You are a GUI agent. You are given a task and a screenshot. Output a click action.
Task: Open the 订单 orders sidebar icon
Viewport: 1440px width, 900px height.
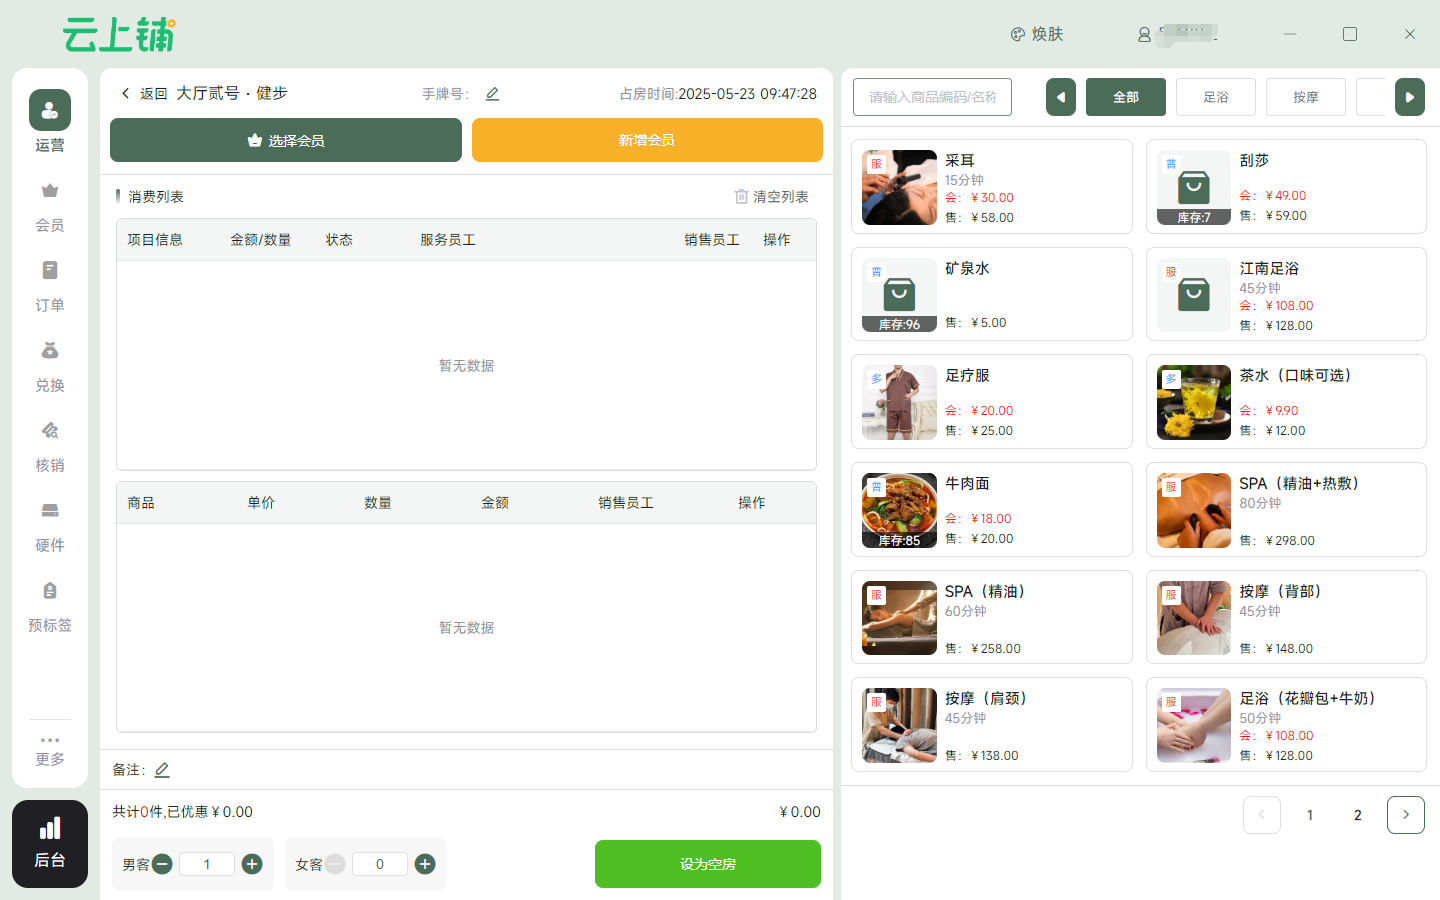click(50, 286)
